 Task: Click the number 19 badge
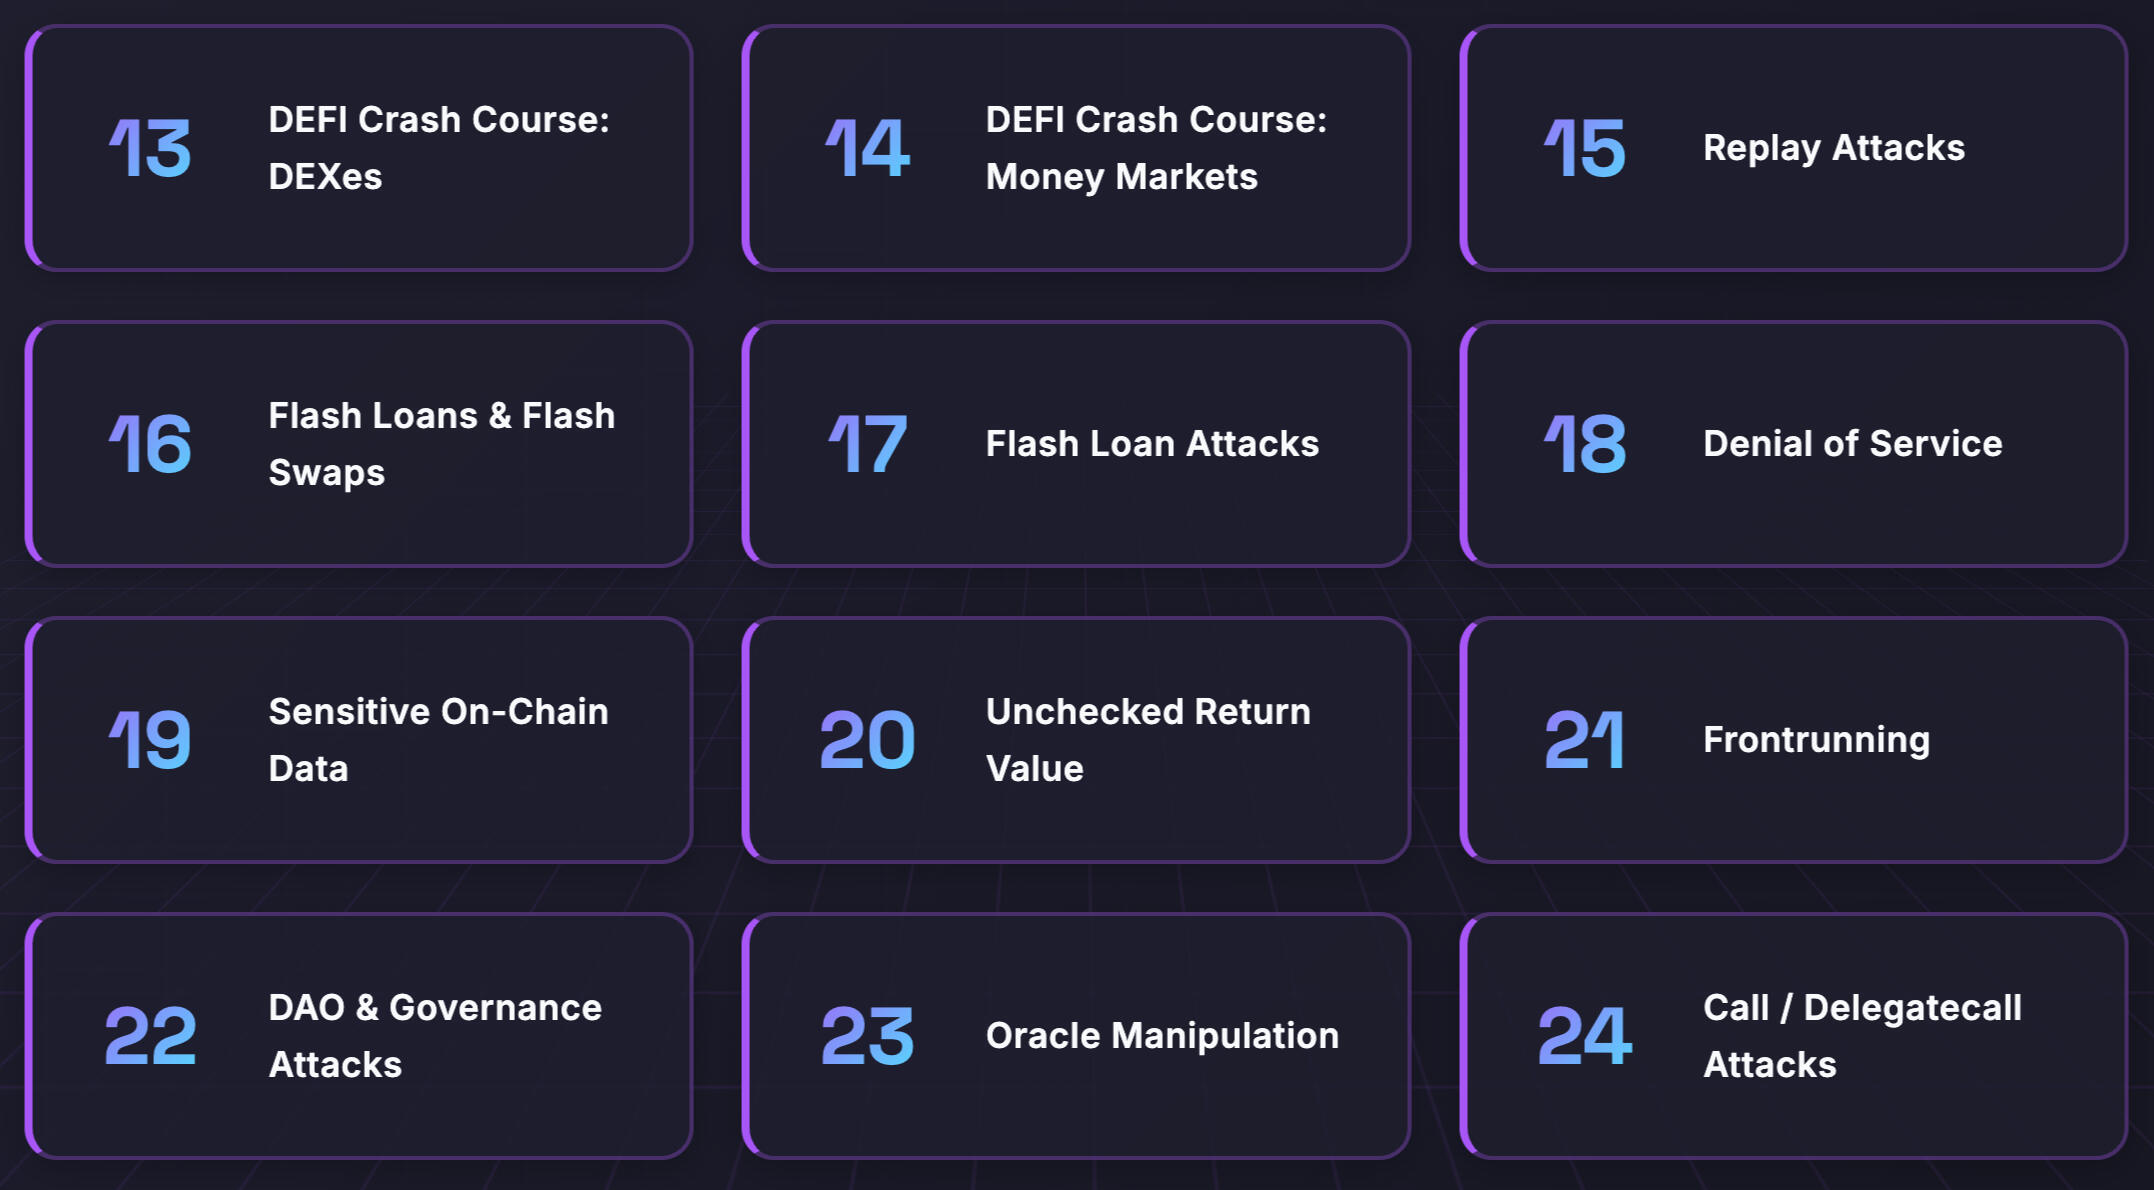tap(150, 740)
